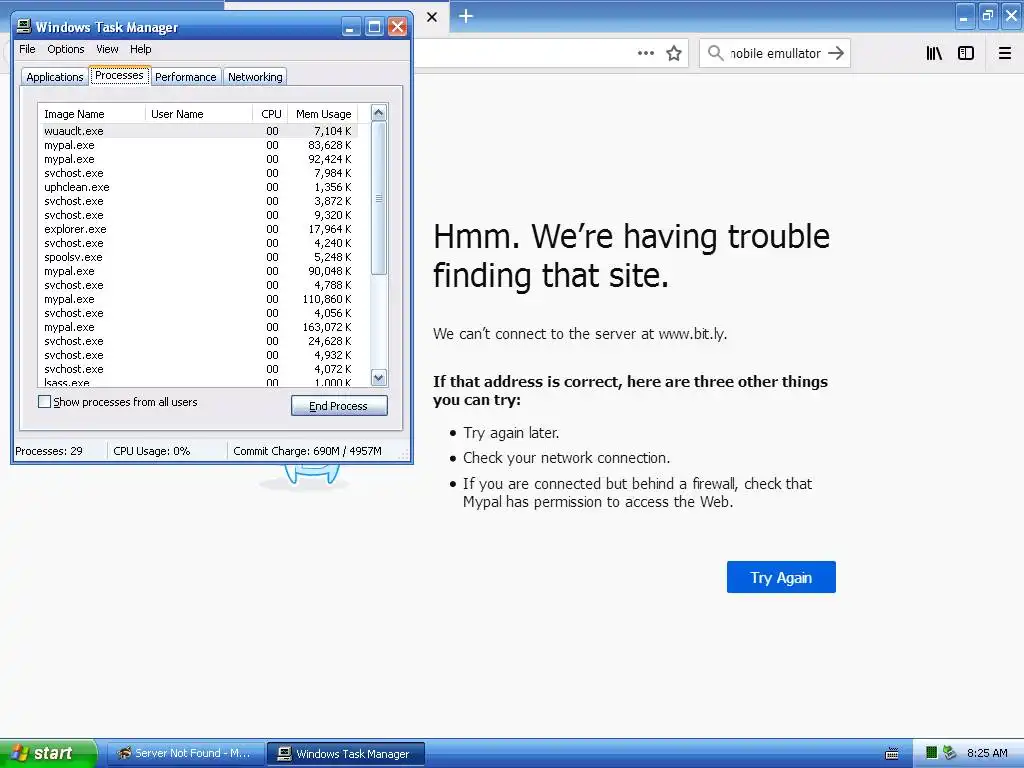This screenshot has height=768, width=1024.
Task: Click the search magnifier icon in browser
Action: pyautogui.click(x=715, y=53)
